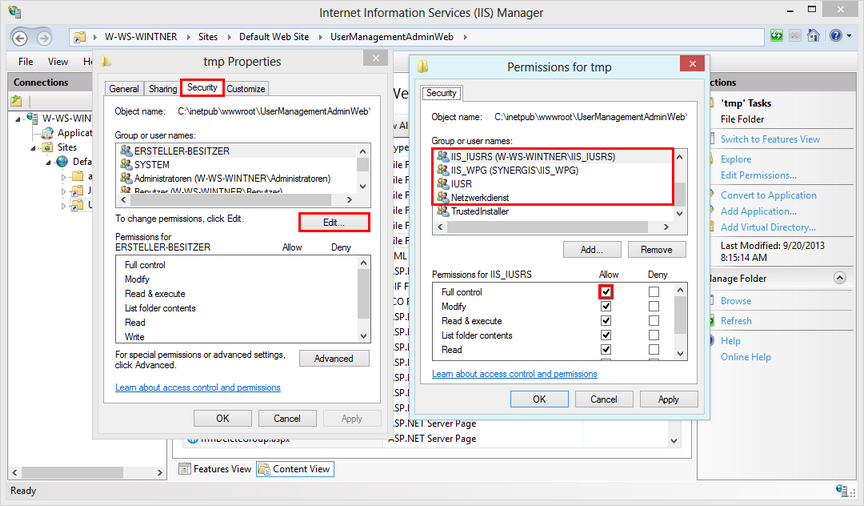Click the Advanced button in tmp Properties
864x506 pixels.
[x=334, y=358]
